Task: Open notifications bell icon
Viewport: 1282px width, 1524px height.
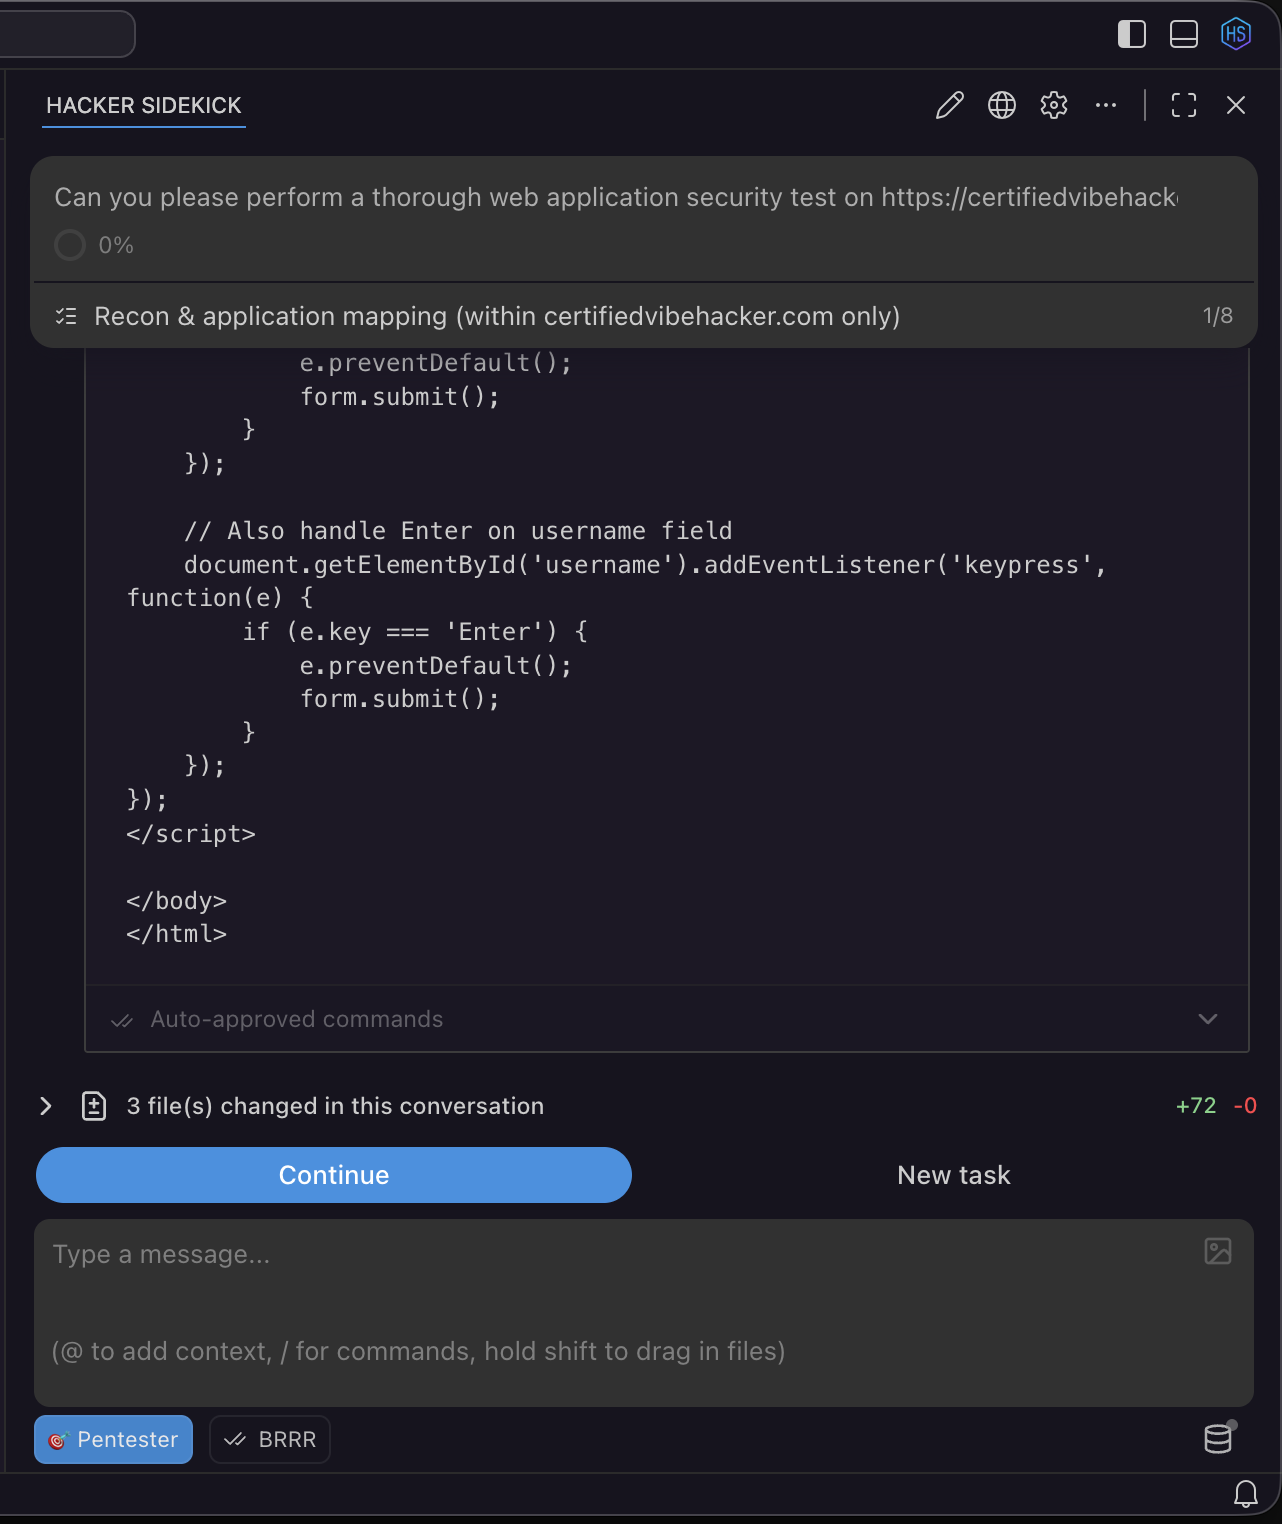Action: pos(1246,1494)
